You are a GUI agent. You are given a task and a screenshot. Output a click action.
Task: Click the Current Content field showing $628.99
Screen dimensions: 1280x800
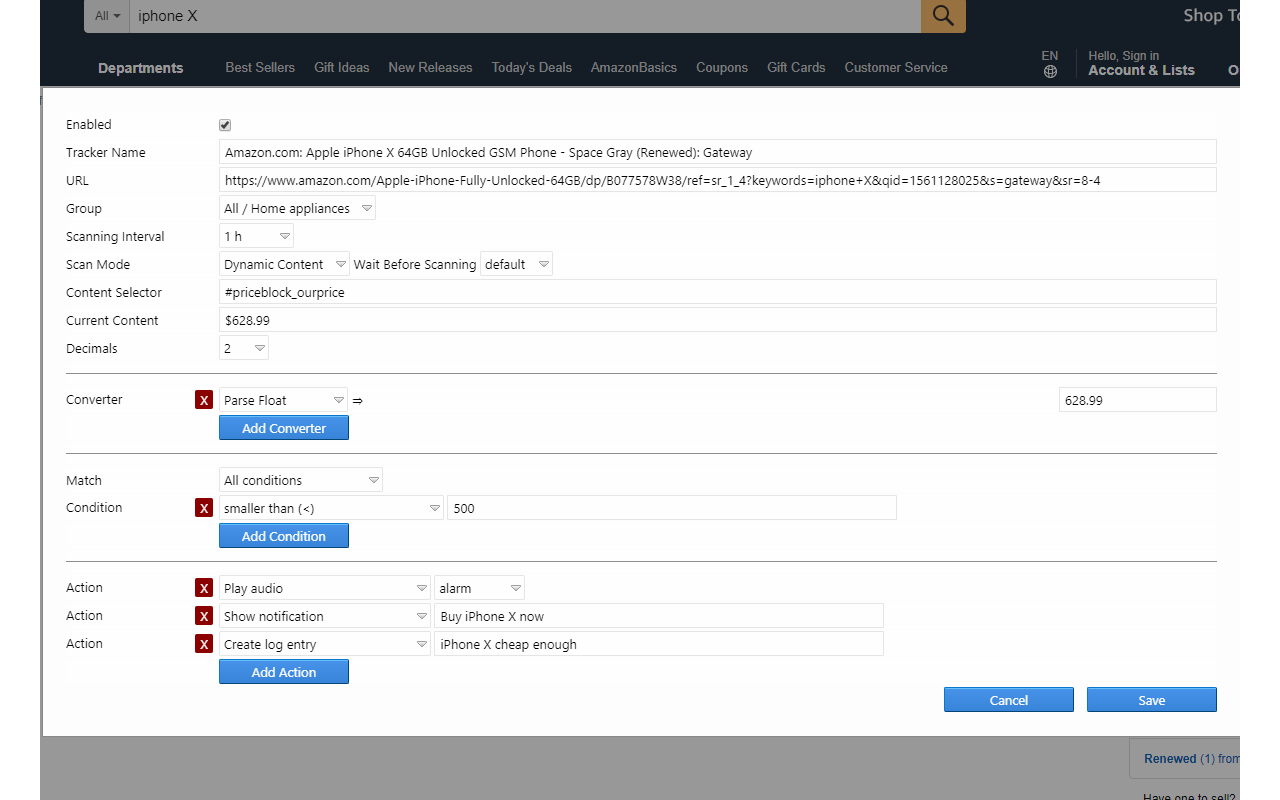718,320
